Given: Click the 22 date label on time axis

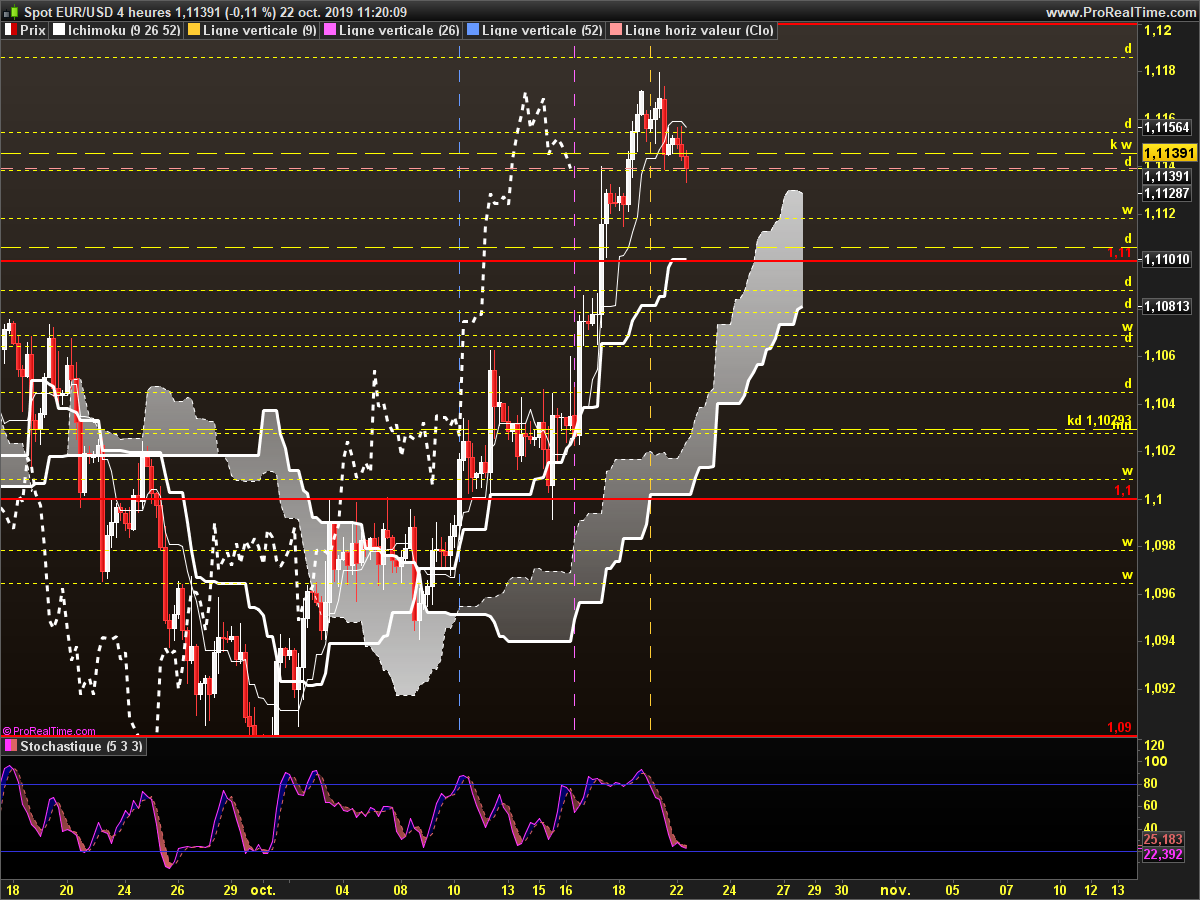Looking at the screenshot, I should tap(676, 889).
